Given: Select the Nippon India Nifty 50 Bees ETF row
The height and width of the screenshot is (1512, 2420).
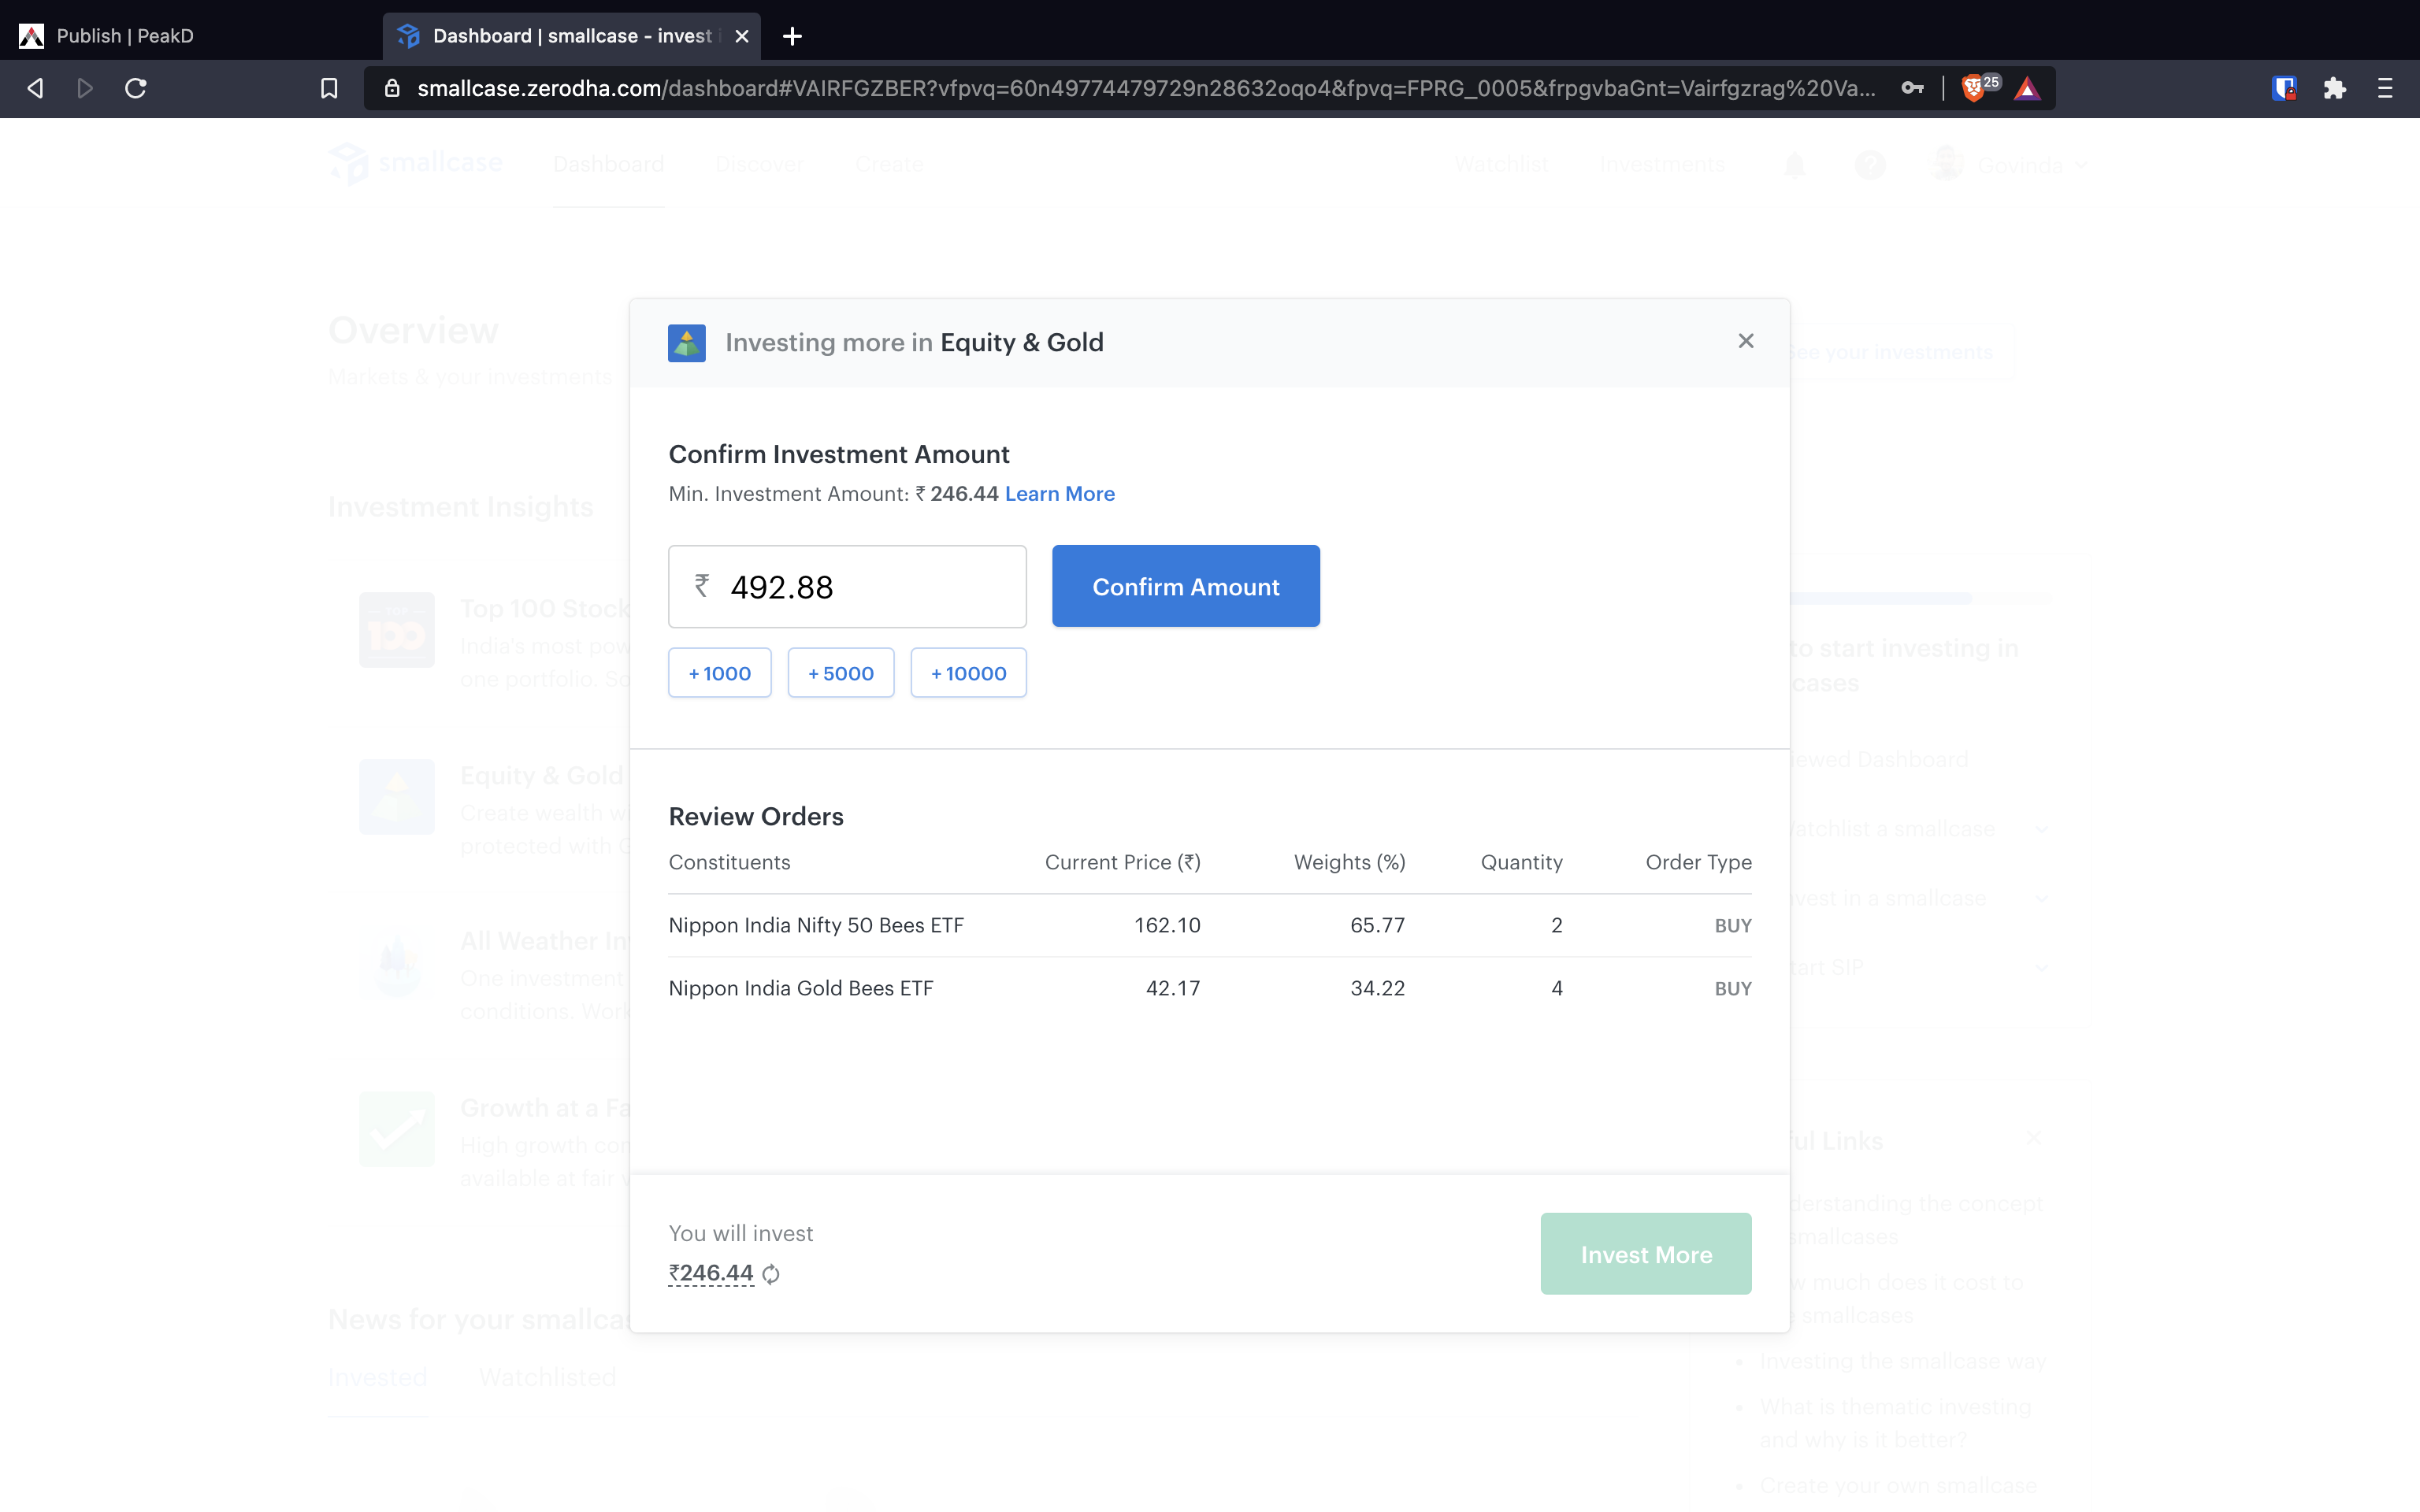Looking at the screenshot, I should [x=1210, y=925].
